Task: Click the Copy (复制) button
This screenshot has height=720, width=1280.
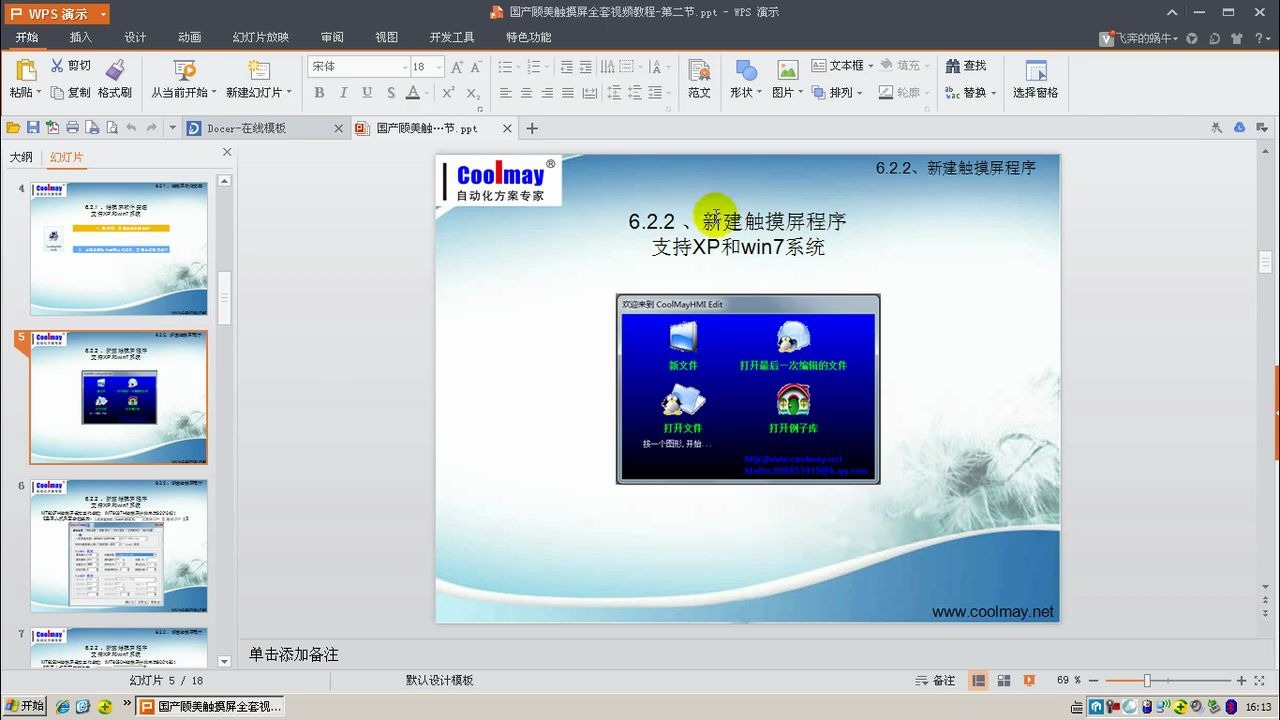Action: pos(70,92)
